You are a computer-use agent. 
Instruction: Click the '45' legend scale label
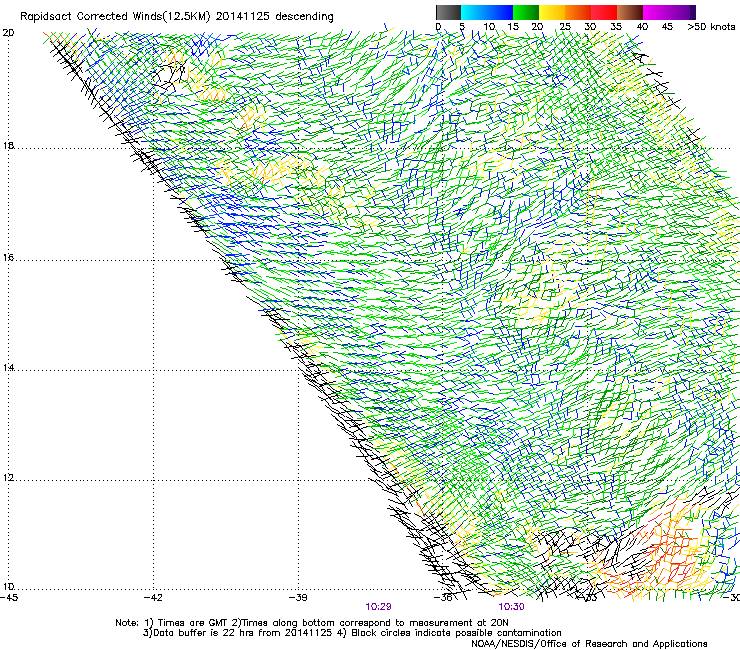point(667,27)
